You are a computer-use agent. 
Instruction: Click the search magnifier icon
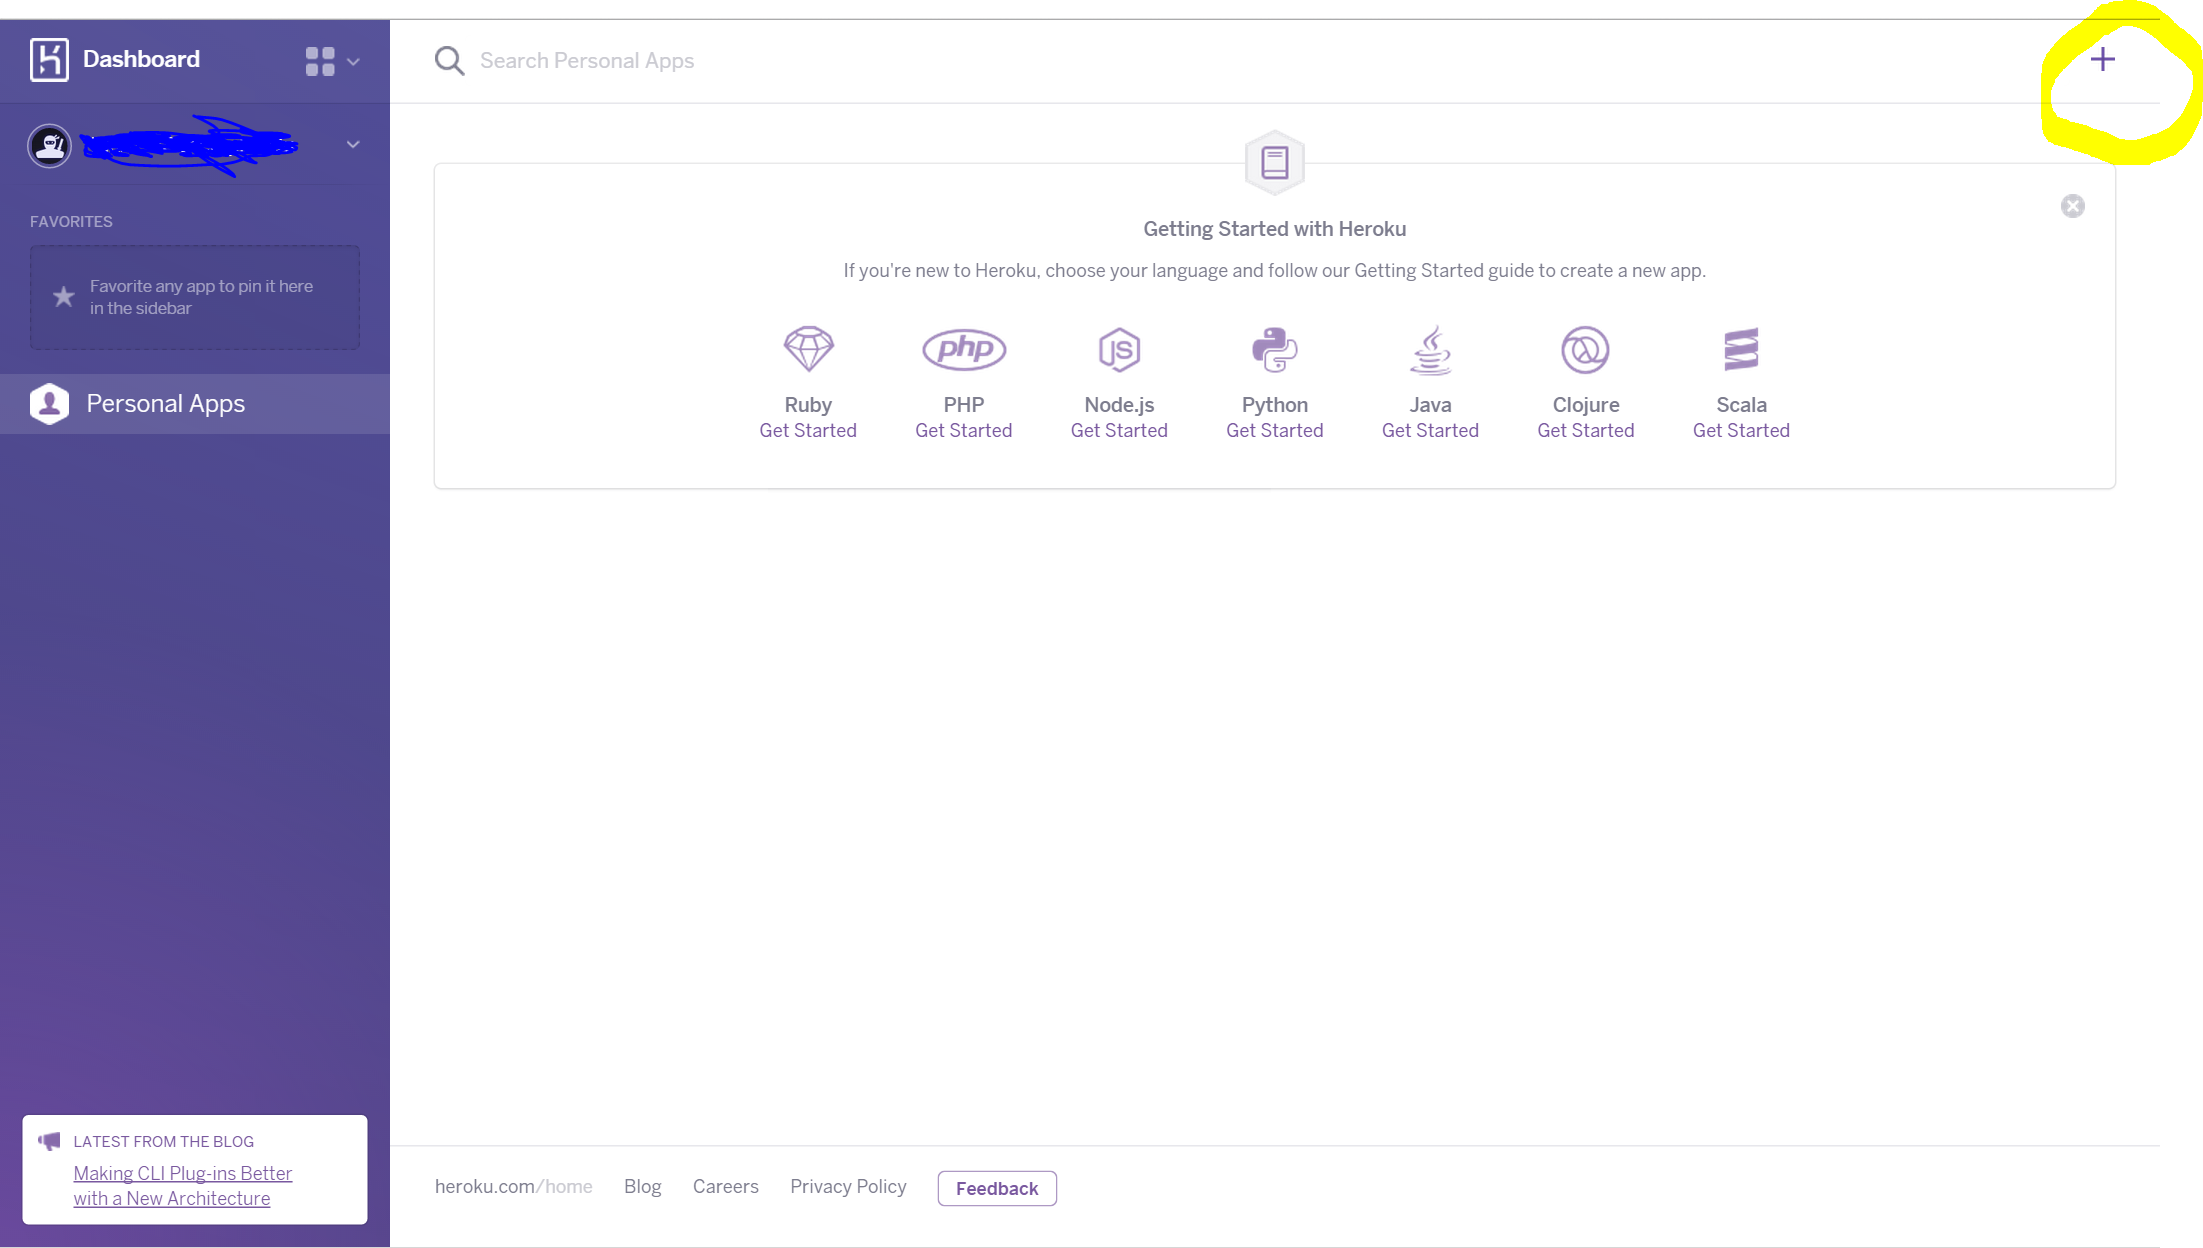pos(449,61)
